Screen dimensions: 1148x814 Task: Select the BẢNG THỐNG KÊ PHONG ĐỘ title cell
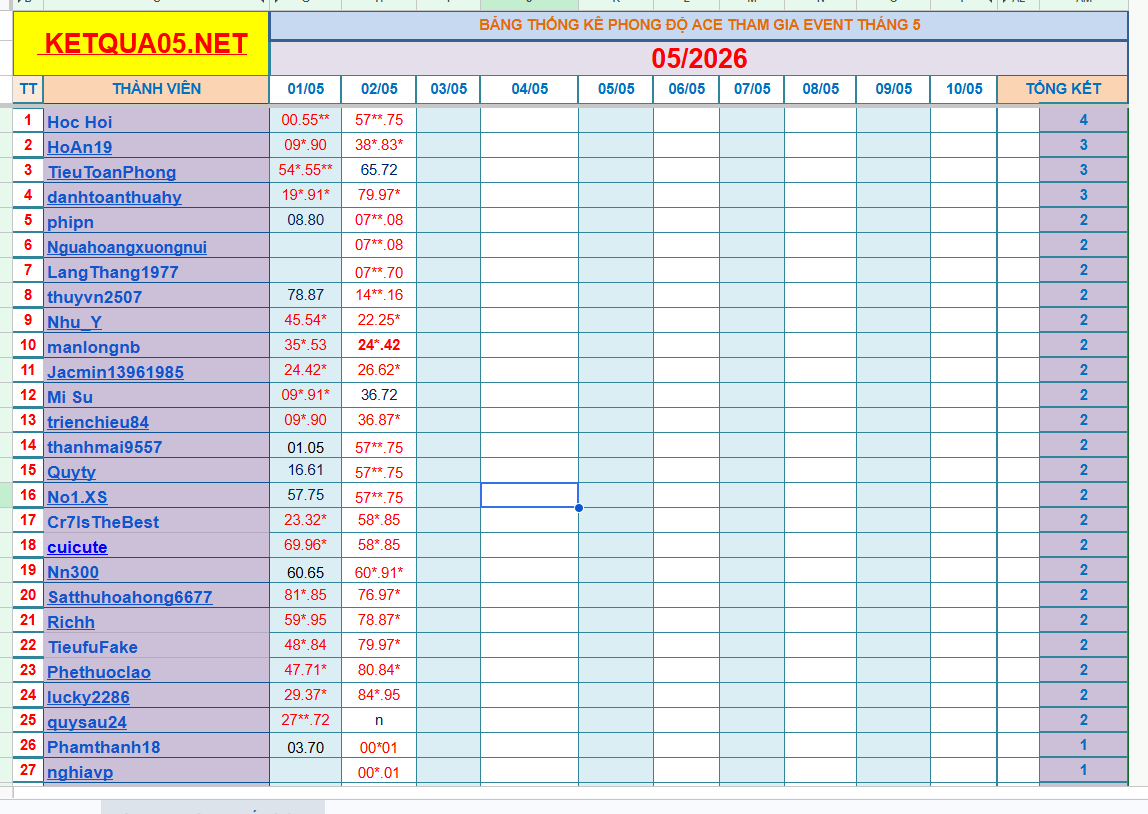(699, 25)
